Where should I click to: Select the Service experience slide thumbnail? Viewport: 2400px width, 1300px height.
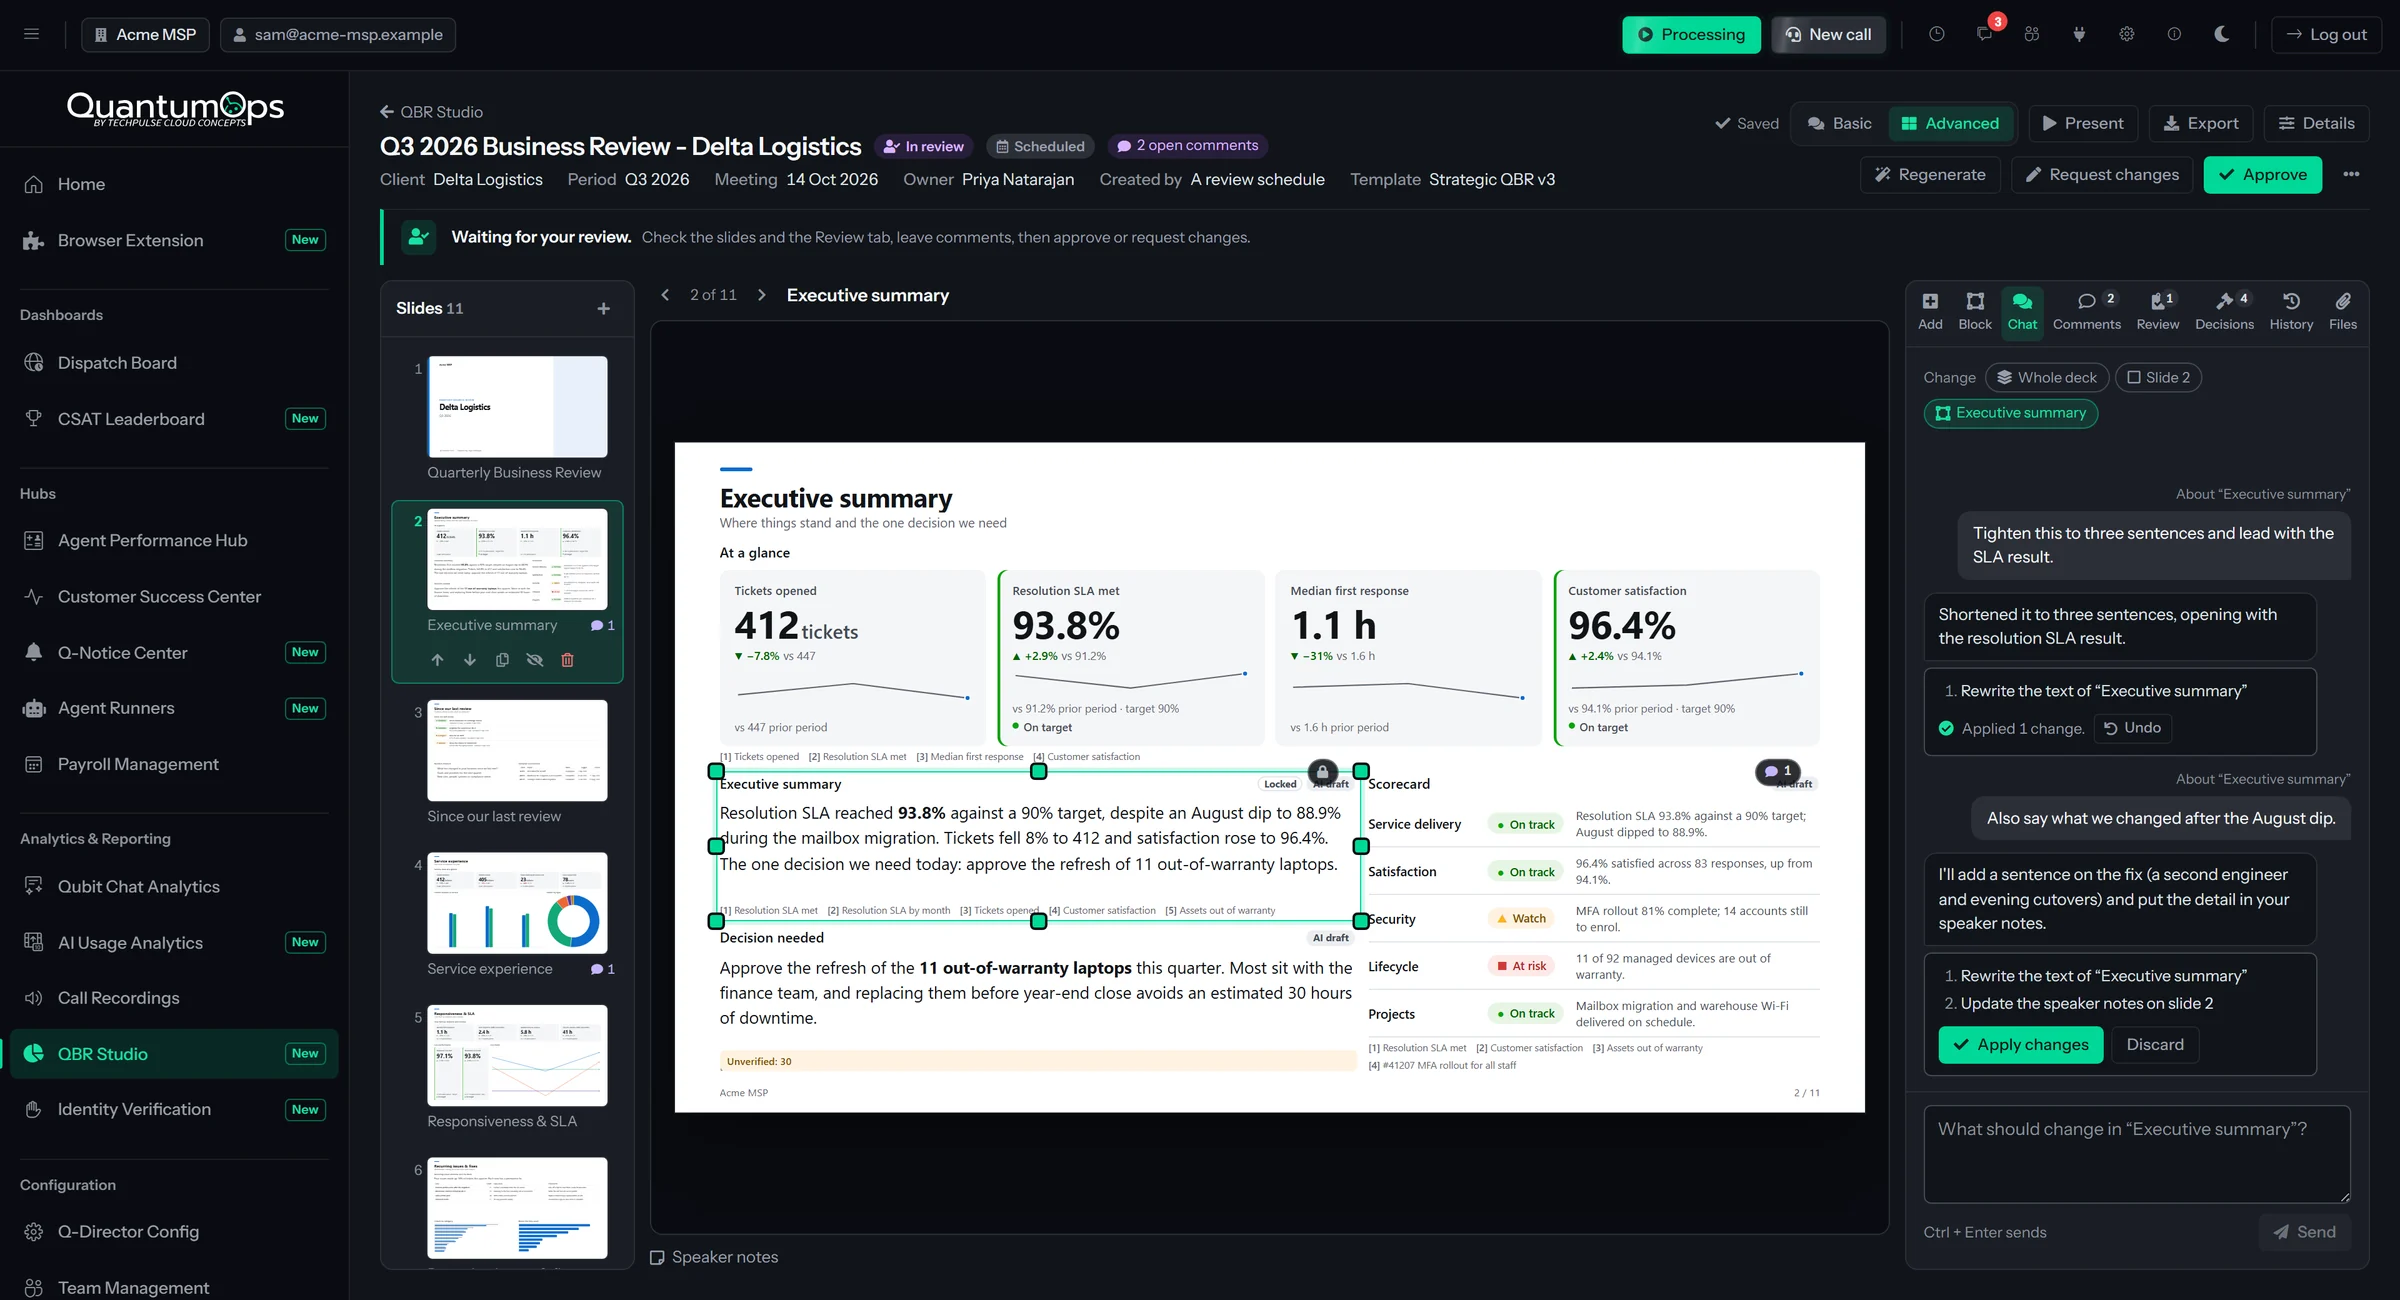click(517, 903)
